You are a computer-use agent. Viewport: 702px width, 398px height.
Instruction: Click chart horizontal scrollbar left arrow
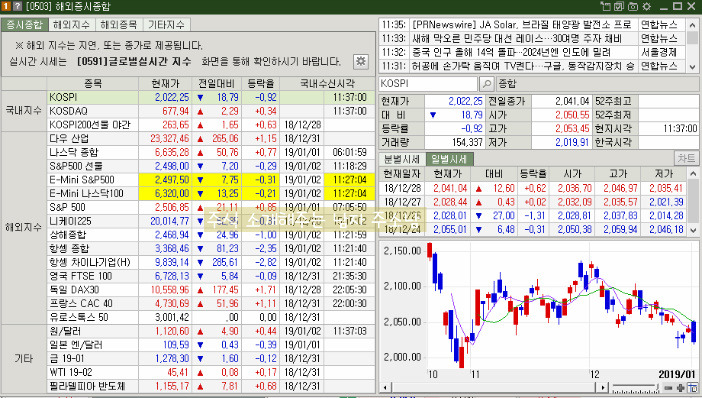385,388
